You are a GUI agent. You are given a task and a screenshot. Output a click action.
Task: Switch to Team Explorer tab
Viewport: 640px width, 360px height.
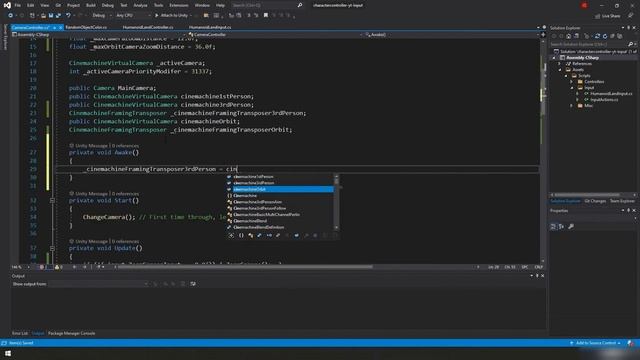tap(622, 201)
